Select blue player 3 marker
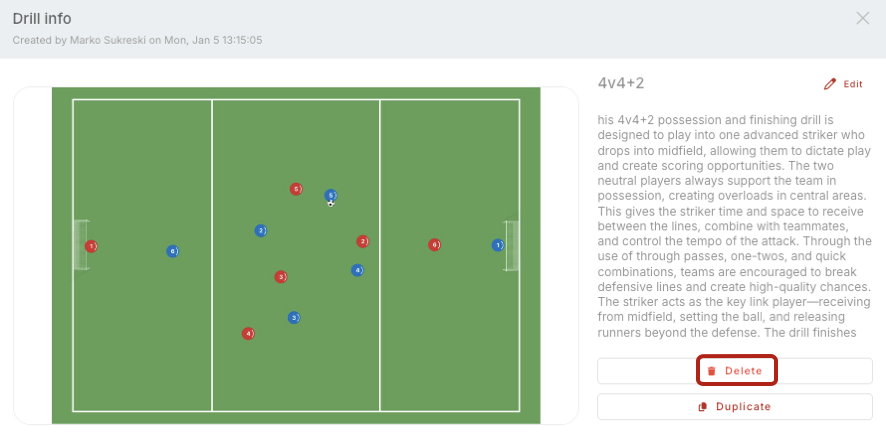 (x=294, y=318)
